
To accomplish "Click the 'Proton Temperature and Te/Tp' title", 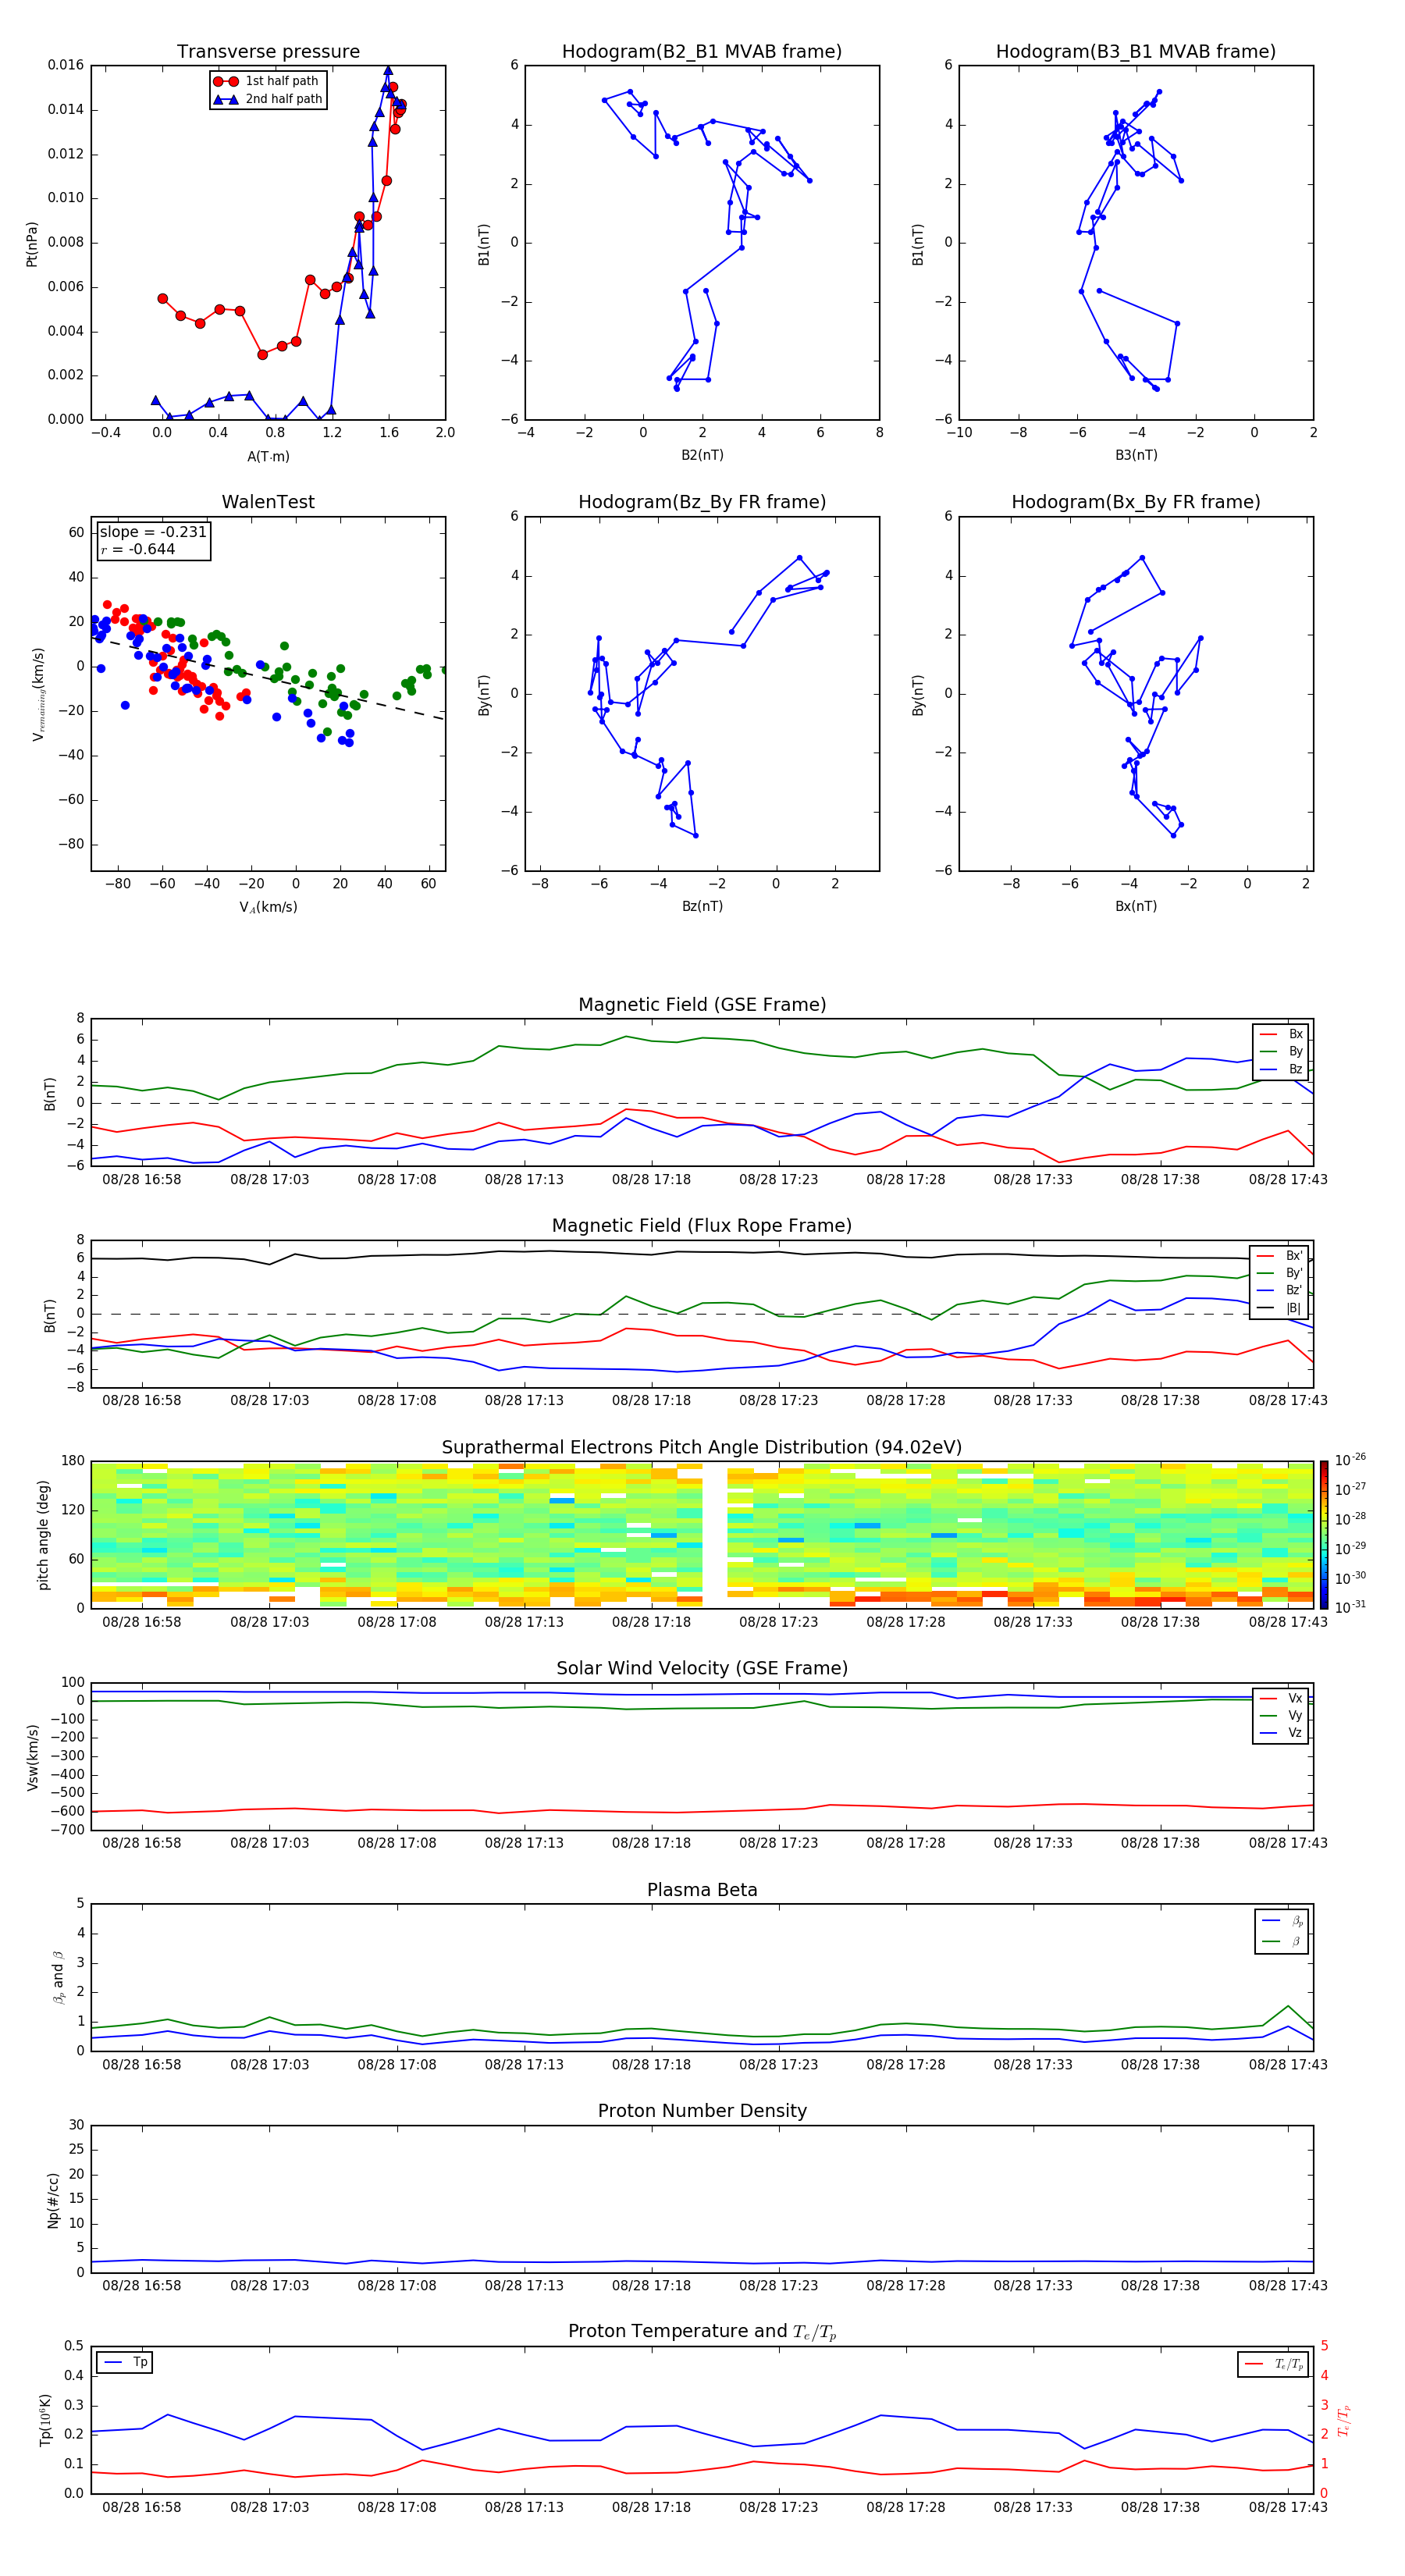I will tap(702, 2332).
